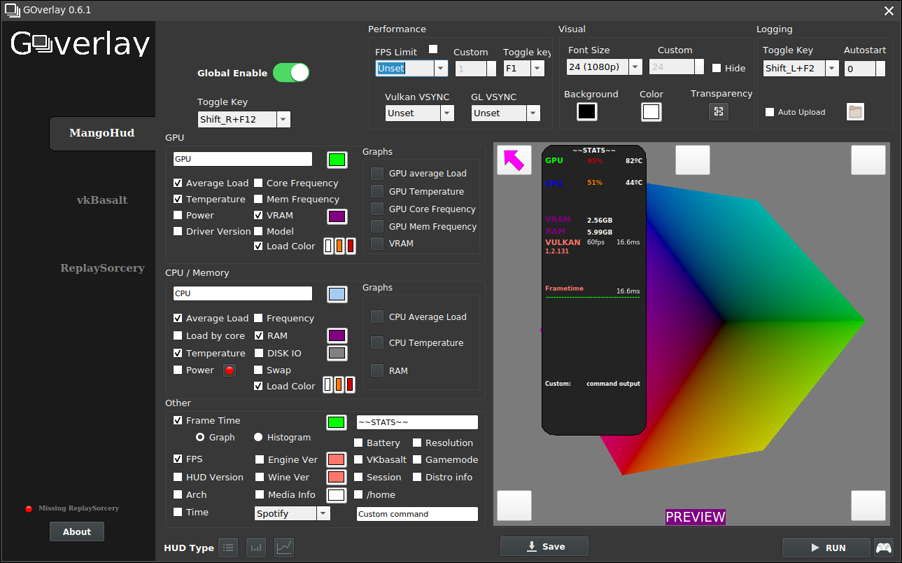This screenshot has height=563, width=902.
Task: Click the GPU Load Color triple swatch
Action: click(339, 246)
